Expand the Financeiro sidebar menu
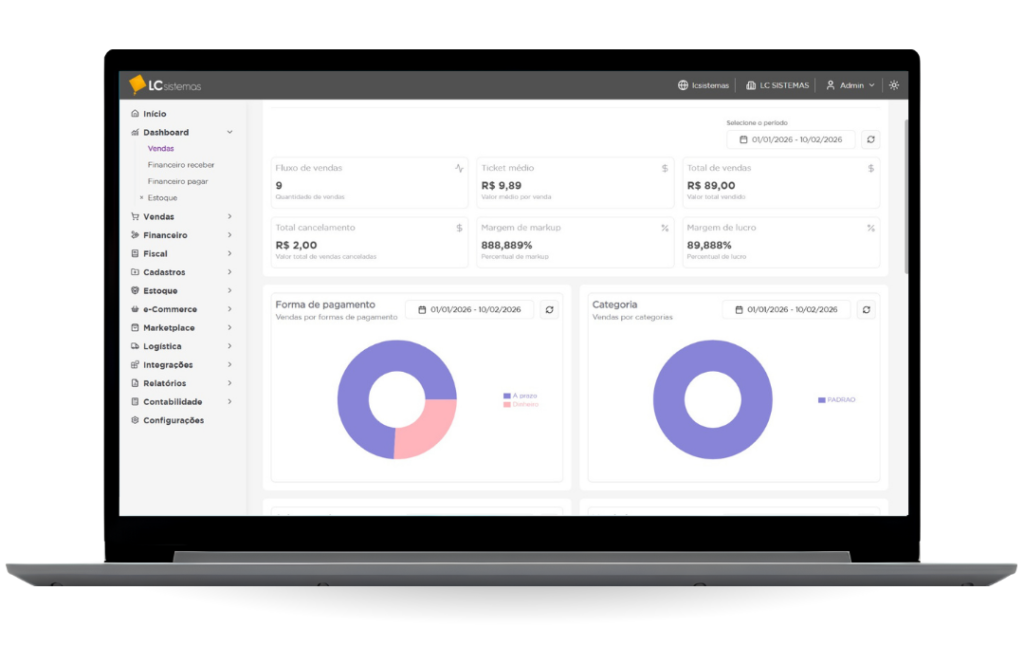The height and width of the screenshot is (664, 1024). 229,235
